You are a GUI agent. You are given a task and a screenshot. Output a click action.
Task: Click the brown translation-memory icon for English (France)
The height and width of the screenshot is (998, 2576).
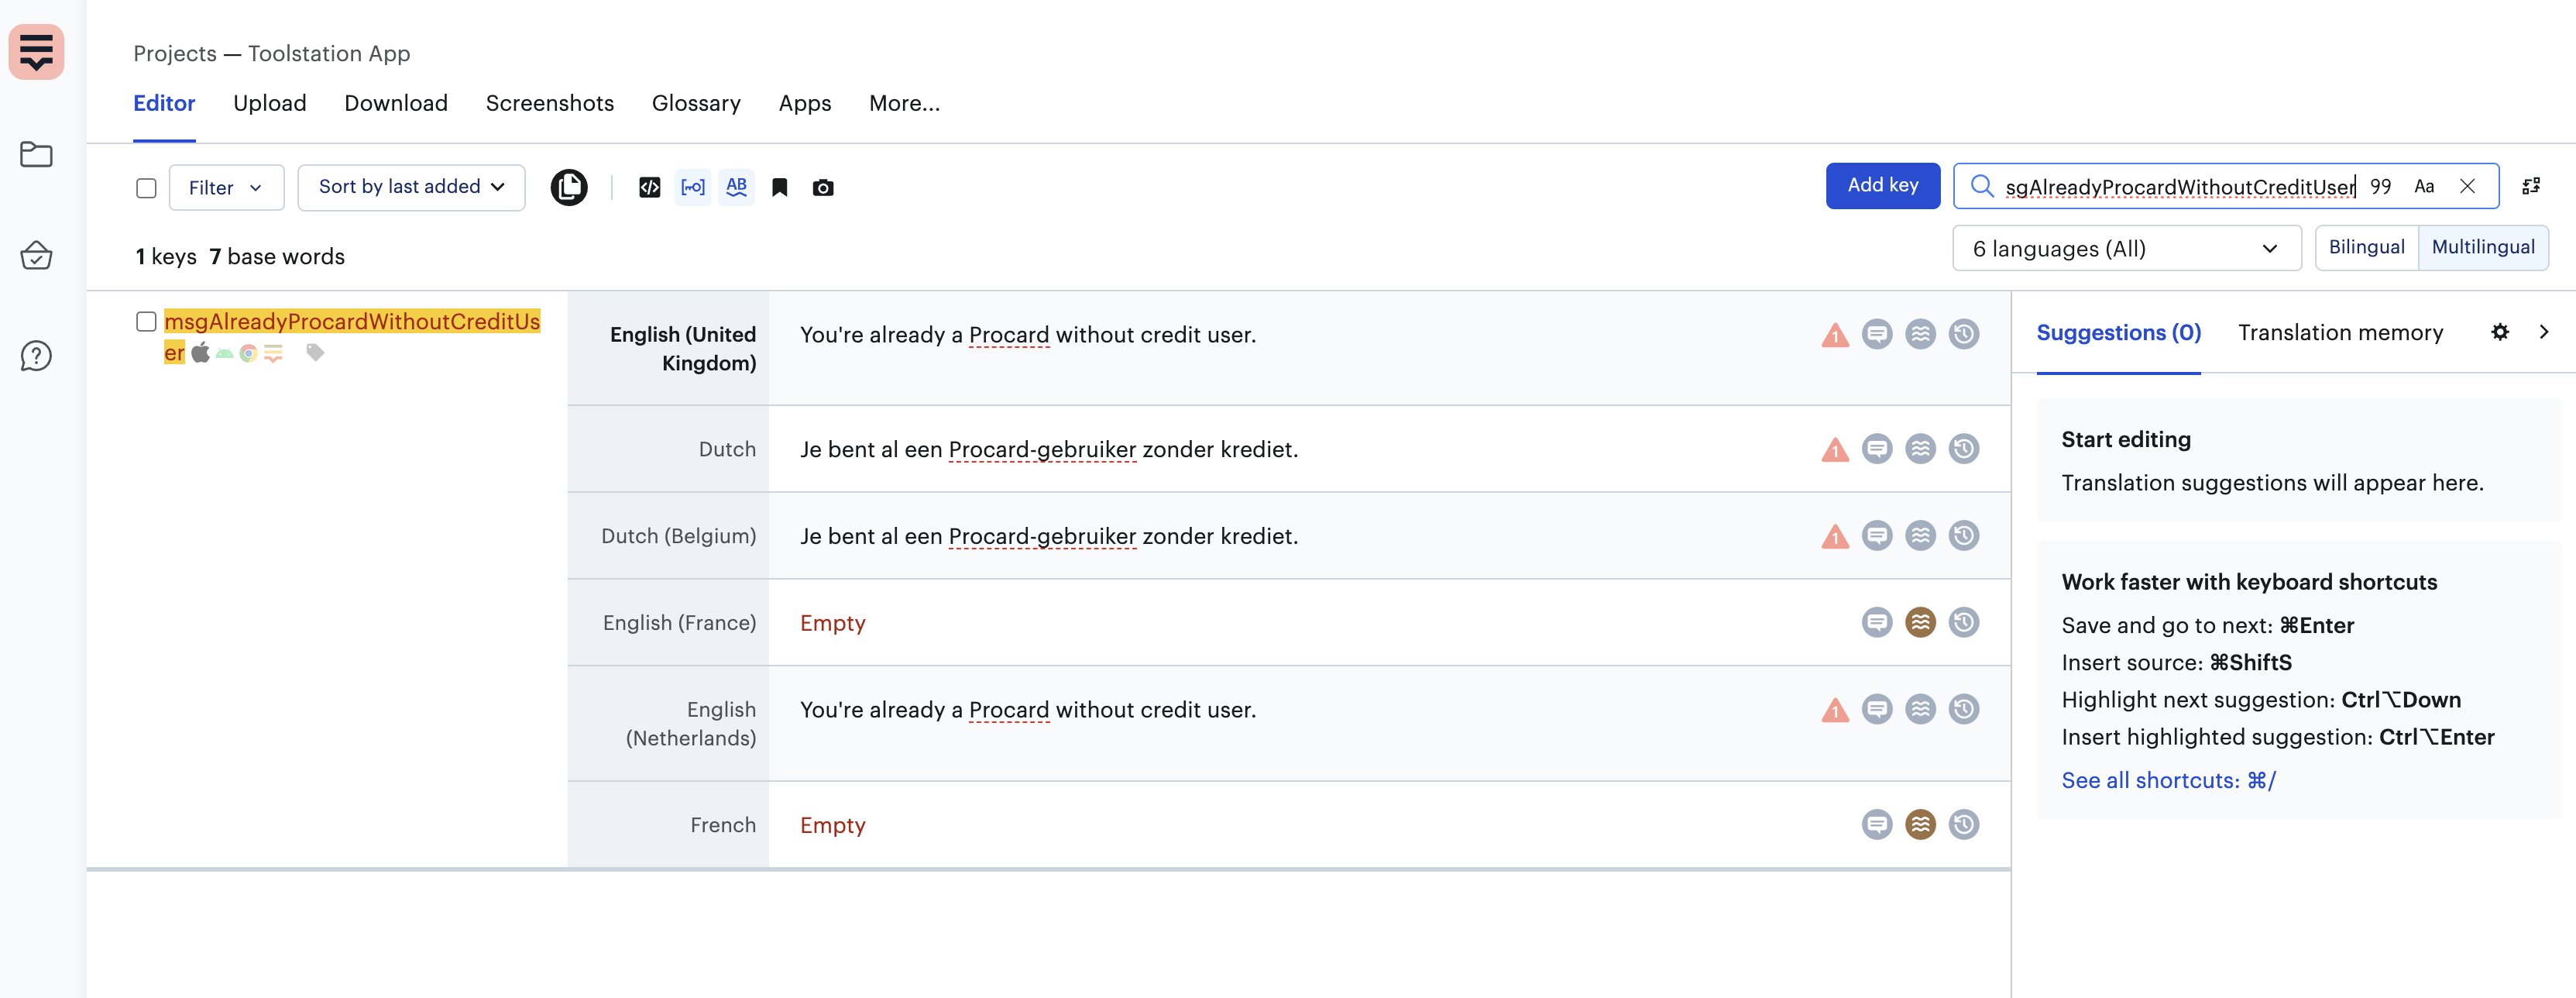[x=1919, y=622]
